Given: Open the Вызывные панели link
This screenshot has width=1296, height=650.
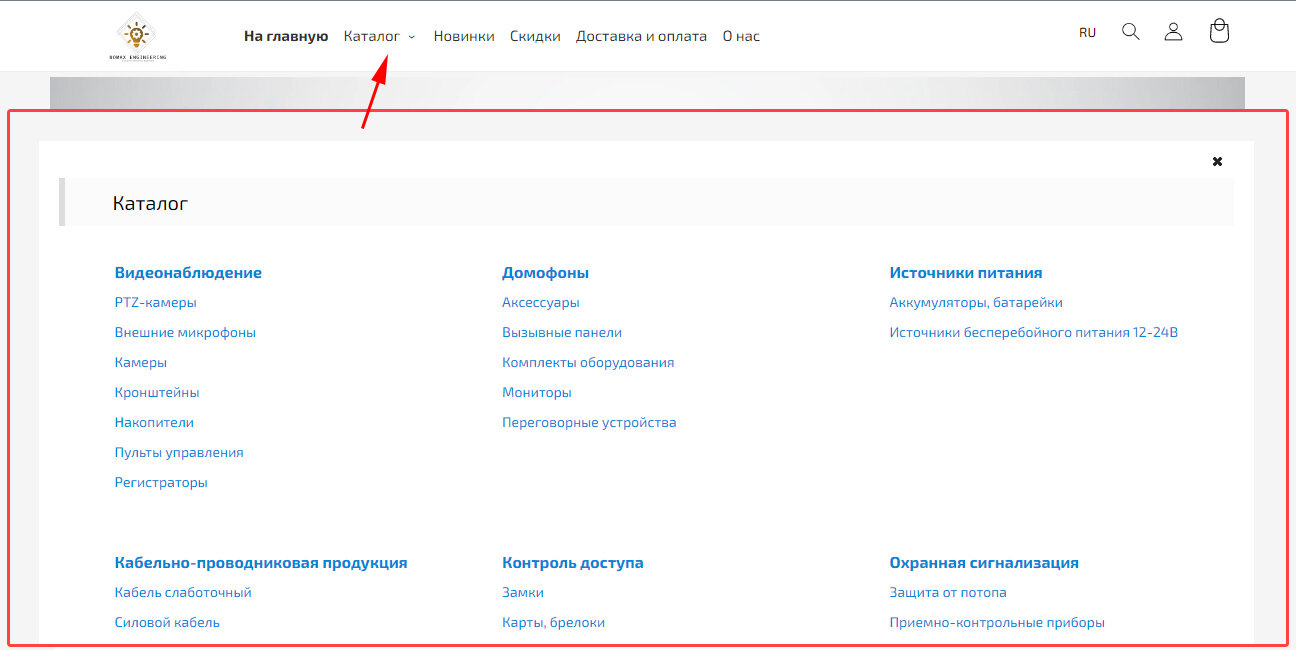Looking at the screenshot, I should 562,333.
